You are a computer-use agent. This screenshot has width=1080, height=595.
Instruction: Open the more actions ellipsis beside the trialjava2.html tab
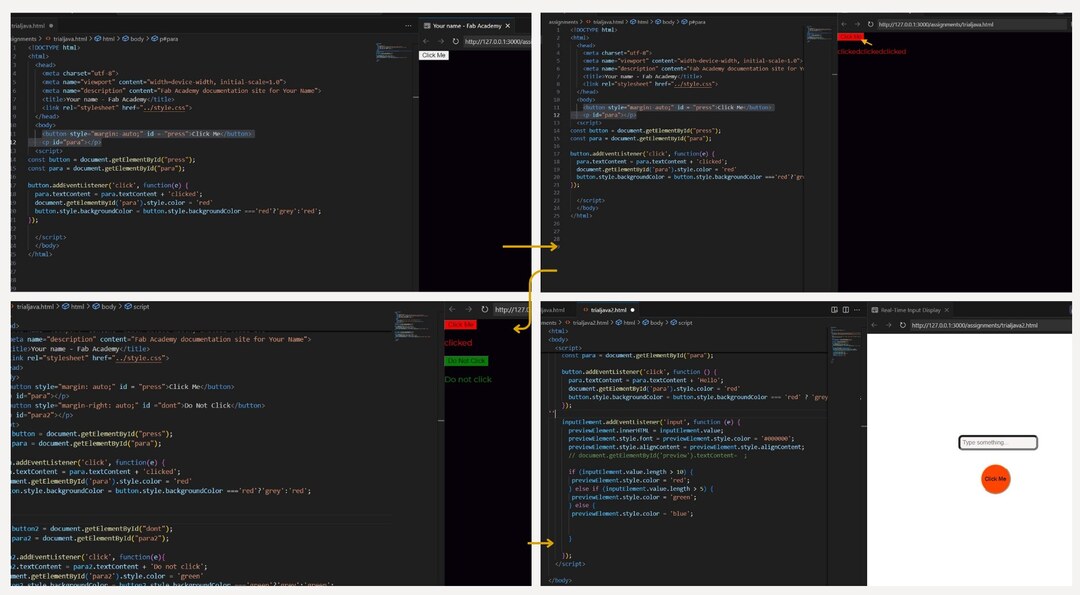(x=857, y=310)
